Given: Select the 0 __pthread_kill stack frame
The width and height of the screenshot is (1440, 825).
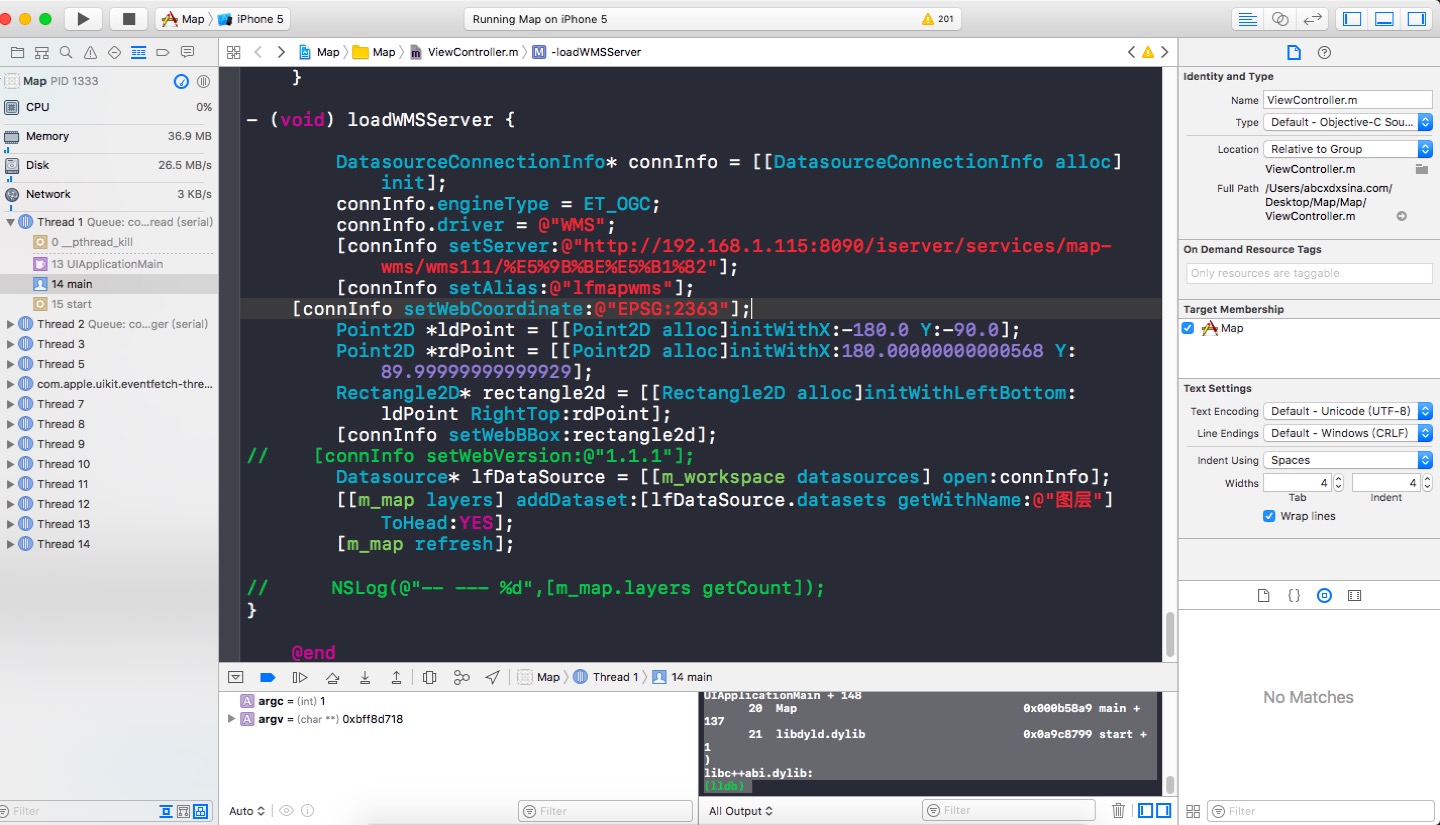Looking at the screenshot, I should (109, 242).
